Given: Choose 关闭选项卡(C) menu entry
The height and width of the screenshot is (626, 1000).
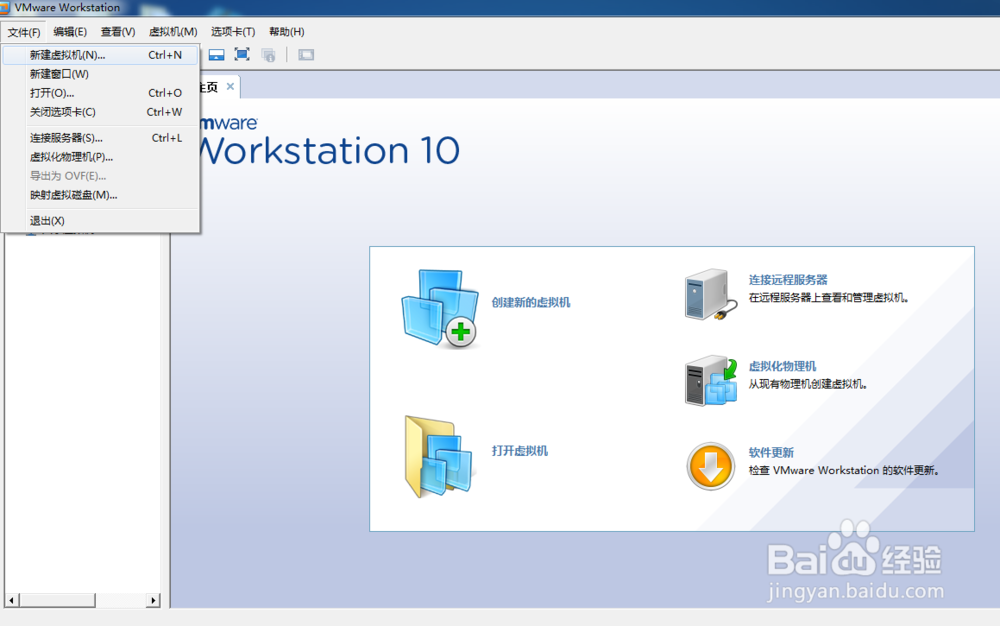Looking at the screenshot, I should tap(101, 112).
